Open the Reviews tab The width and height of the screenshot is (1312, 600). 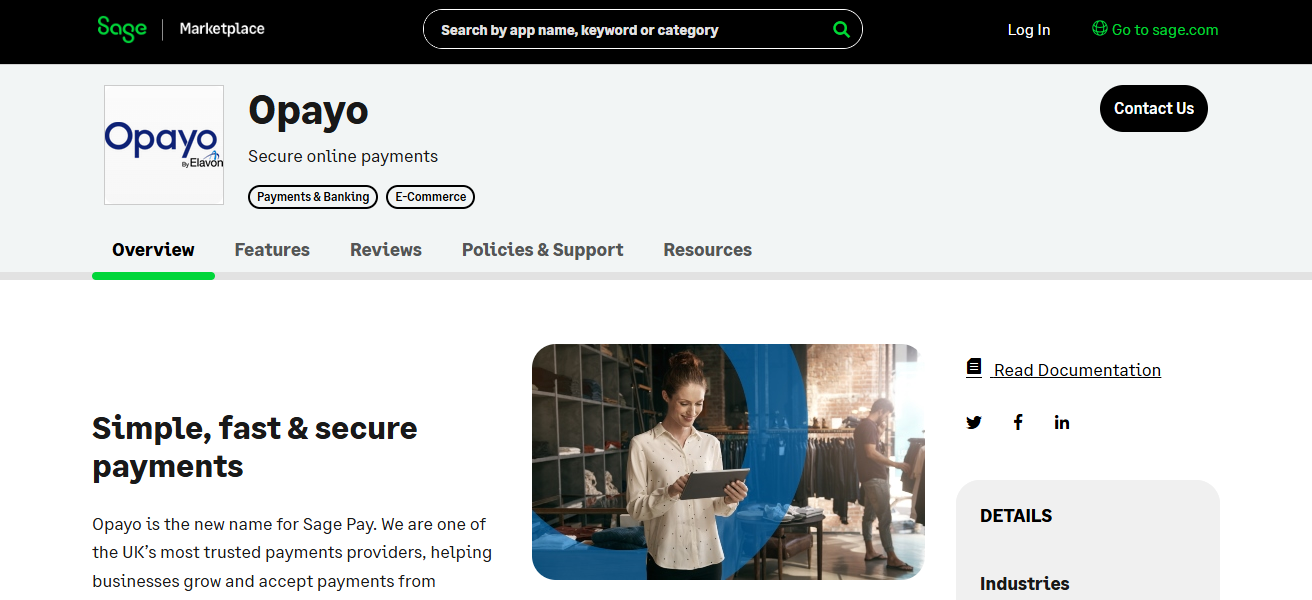386,250
